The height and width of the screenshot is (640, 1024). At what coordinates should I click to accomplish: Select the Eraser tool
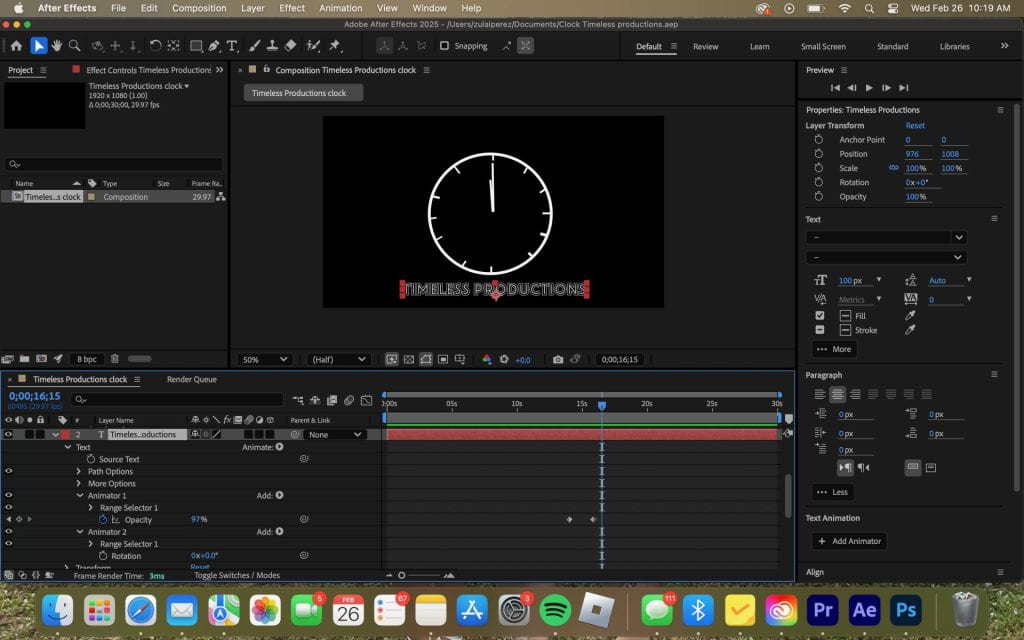290,46
